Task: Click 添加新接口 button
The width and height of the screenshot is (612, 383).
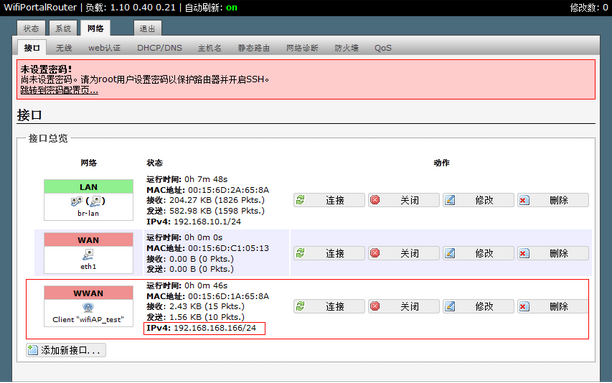Action: click(x=66, y=350)
